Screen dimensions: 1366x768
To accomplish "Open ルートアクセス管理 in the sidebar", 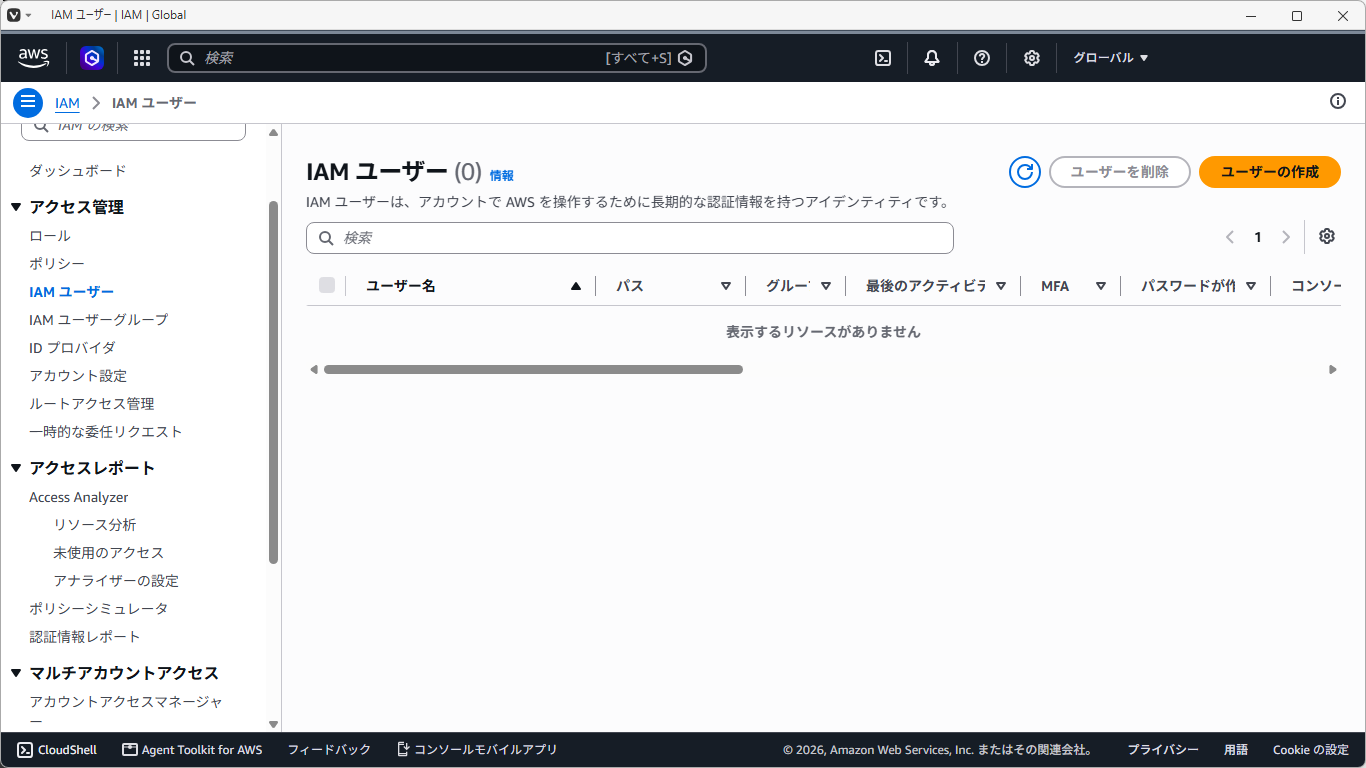I will click(x=92, y=404).
